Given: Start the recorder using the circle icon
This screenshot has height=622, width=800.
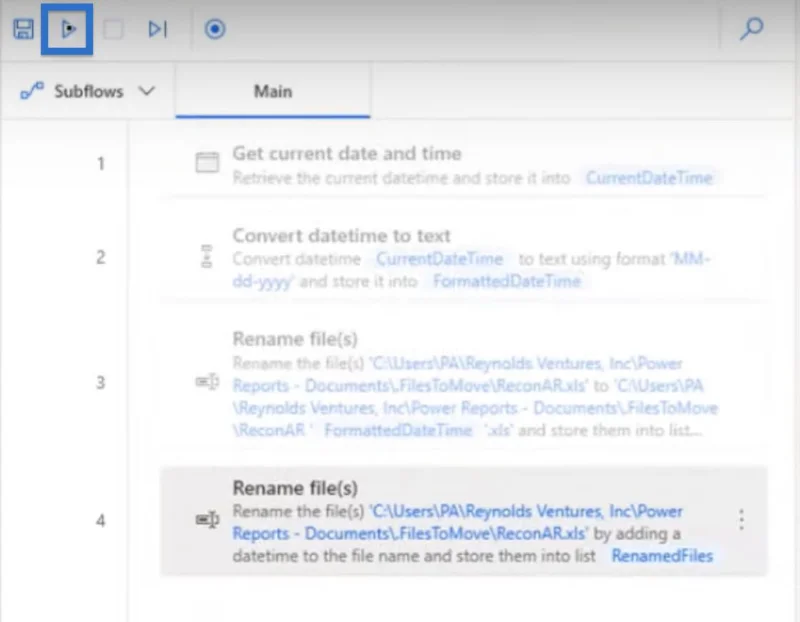Looking at the screenshot, I should point(215,29).
